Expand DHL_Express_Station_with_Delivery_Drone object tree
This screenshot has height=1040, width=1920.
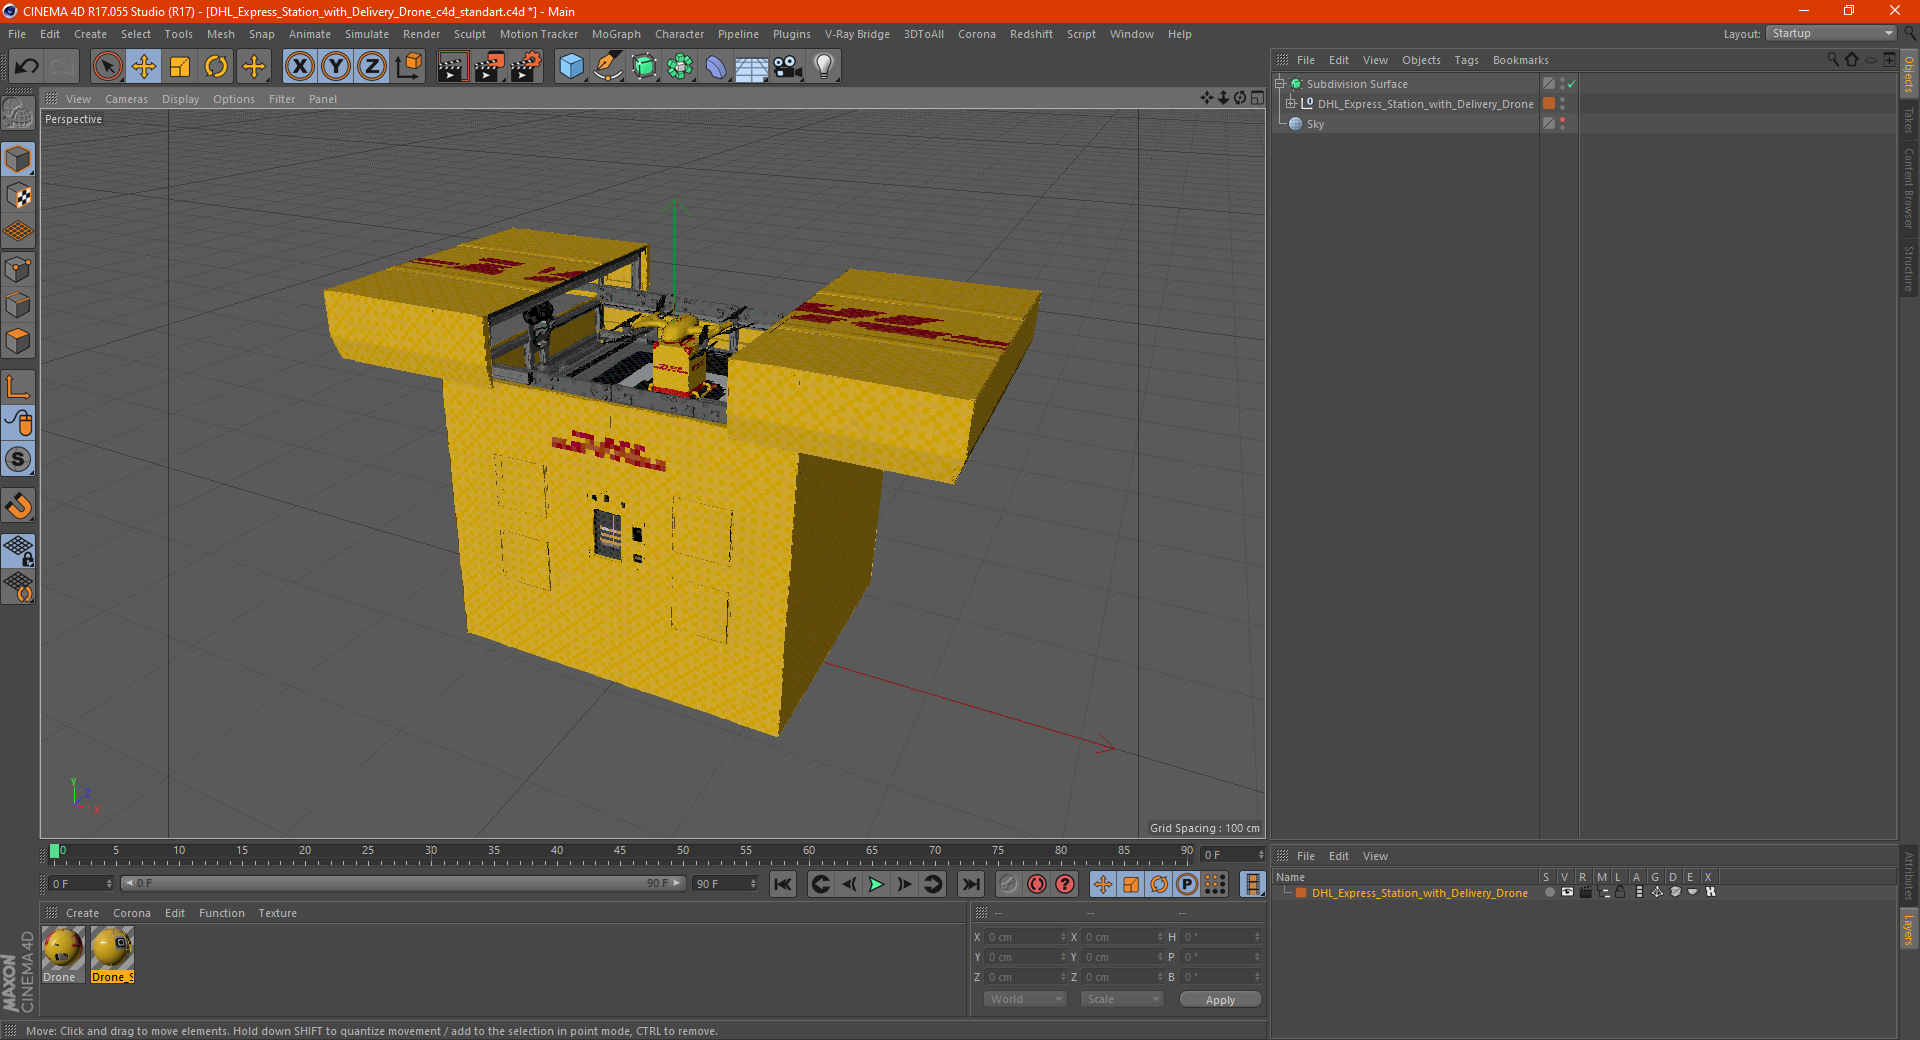click(1290, 104)
